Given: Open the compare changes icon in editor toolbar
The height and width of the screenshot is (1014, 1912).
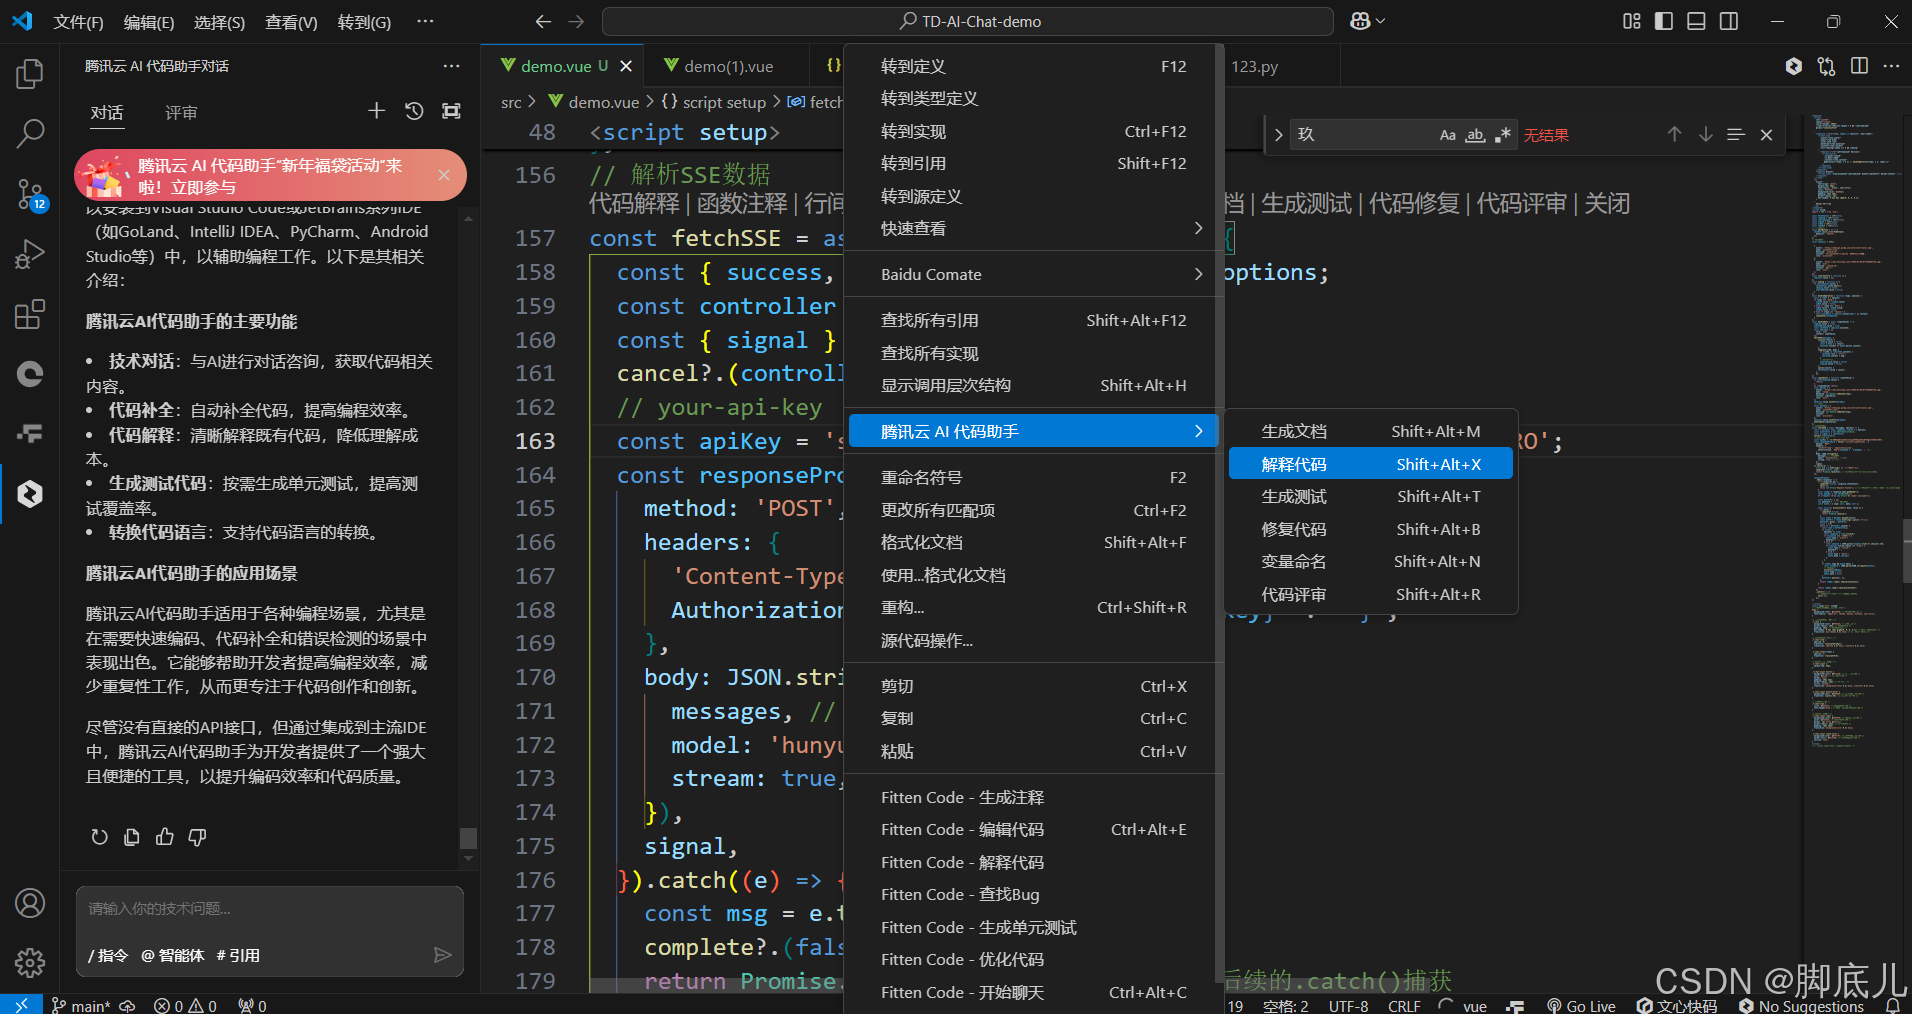Looking at the screenshot, I should 1826,66.
